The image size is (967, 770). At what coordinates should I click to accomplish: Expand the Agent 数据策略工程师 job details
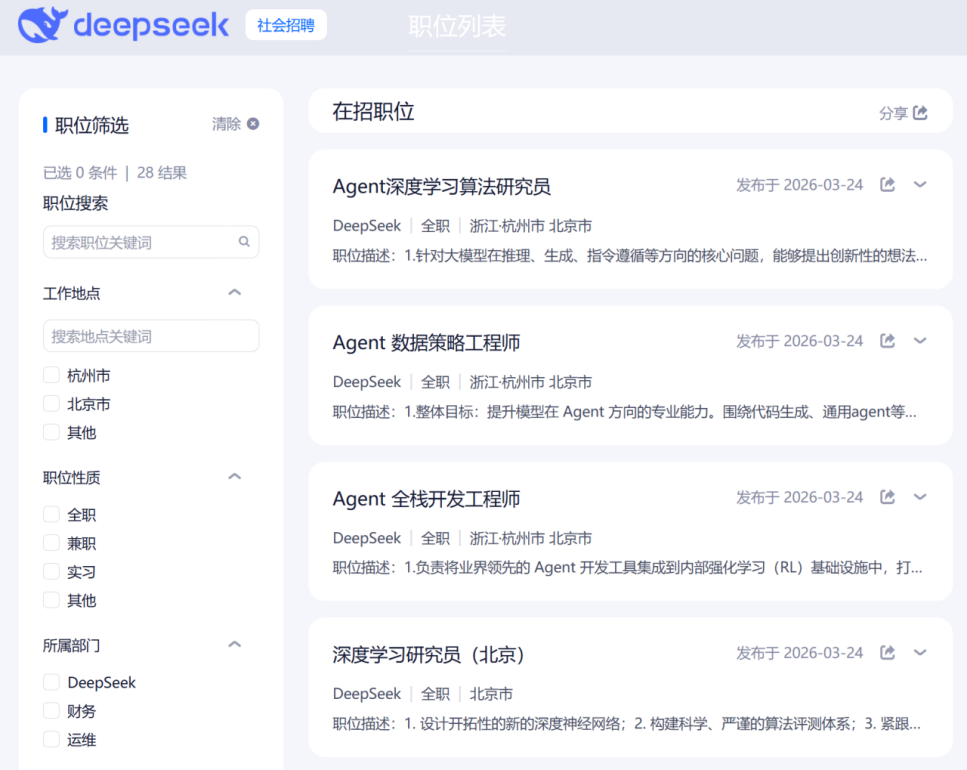pos(920,341)
